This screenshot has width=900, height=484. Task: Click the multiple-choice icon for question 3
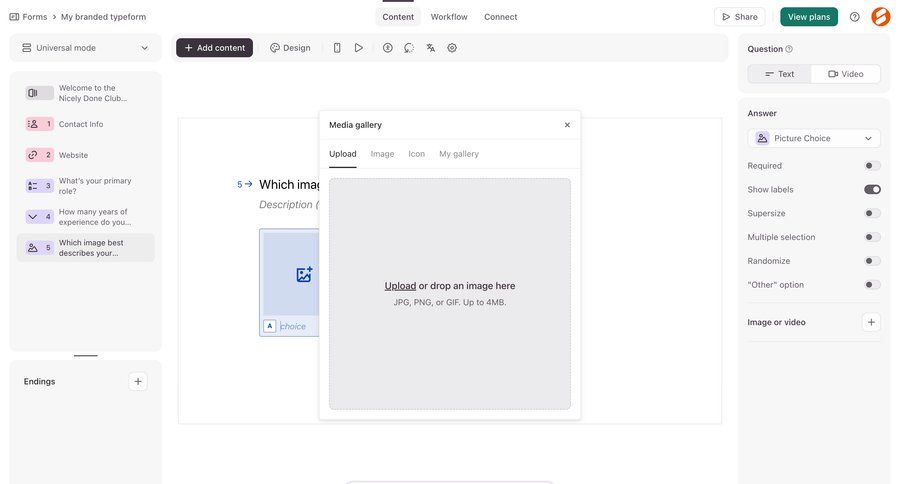tap(39, 186)
